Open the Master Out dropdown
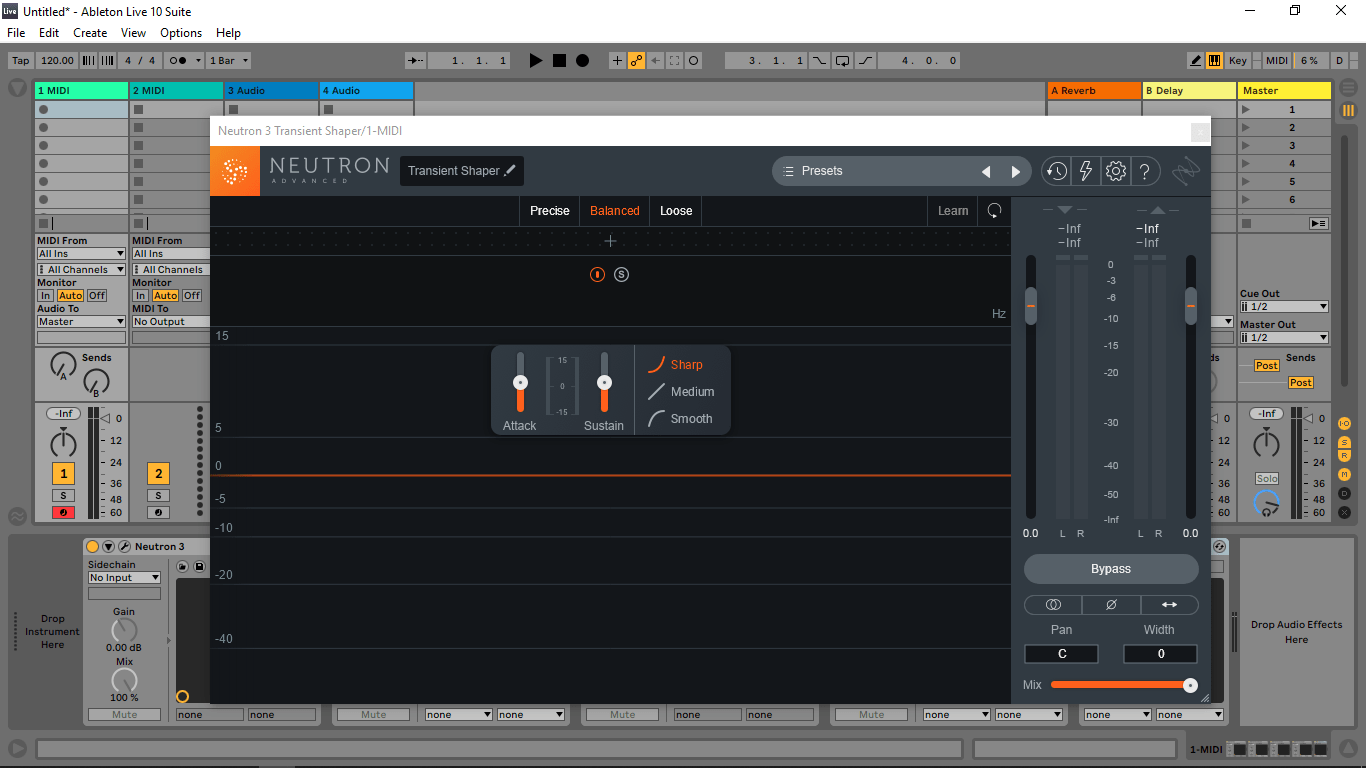The height and width of the screenshot is (768, 1366). (x=1284, y=338)
